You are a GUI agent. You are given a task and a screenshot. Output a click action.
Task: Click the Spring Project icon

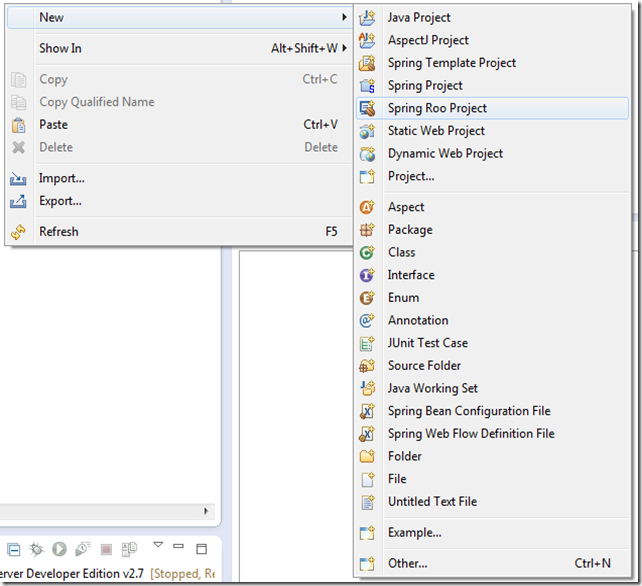(367, 86)
